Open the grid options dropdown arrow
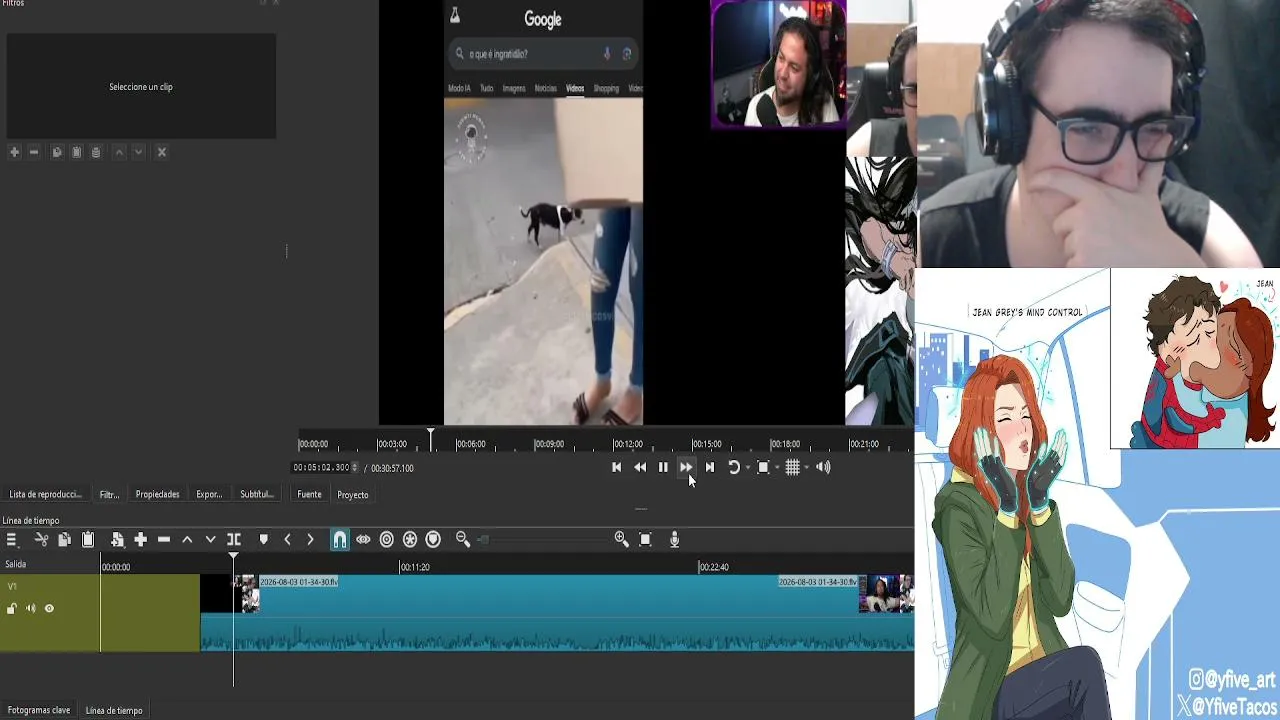 tap(806, 468)
